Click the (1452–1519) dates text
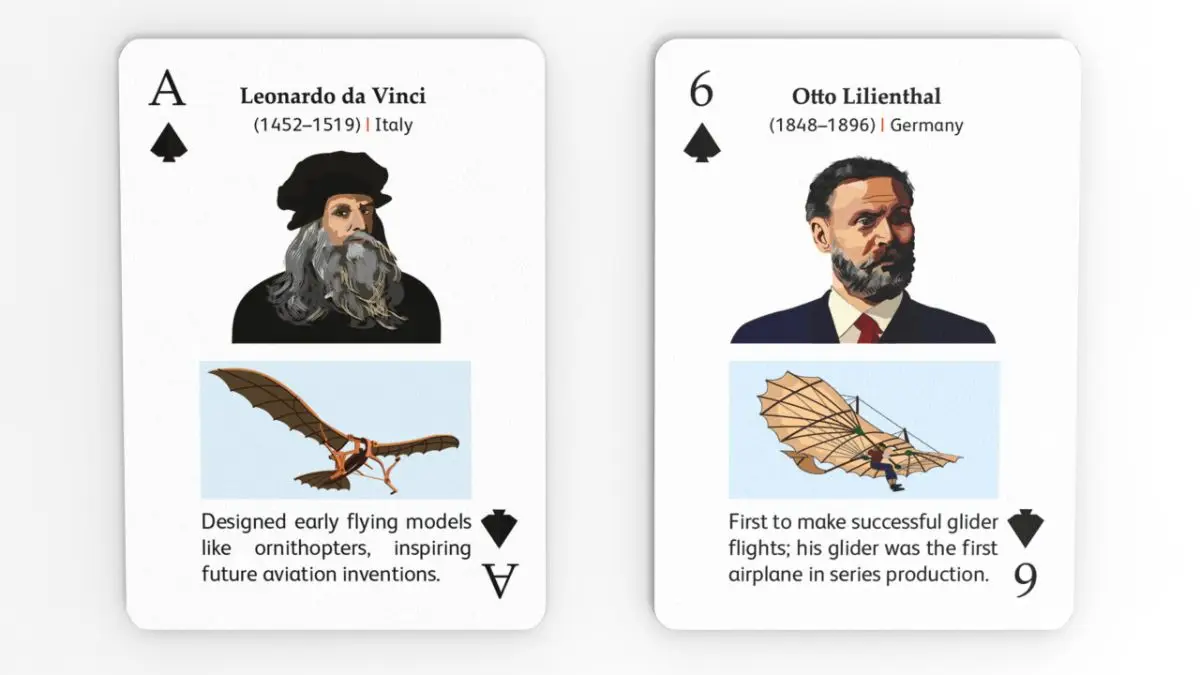Image resolution: width=1200 pixels, height=675 pixels. pyautogui.click(x=308, y=125)
